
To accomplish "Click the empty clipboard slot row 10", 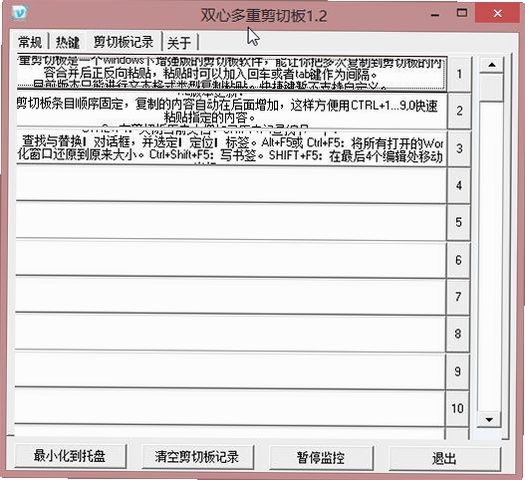I will (x=229, y=408).
